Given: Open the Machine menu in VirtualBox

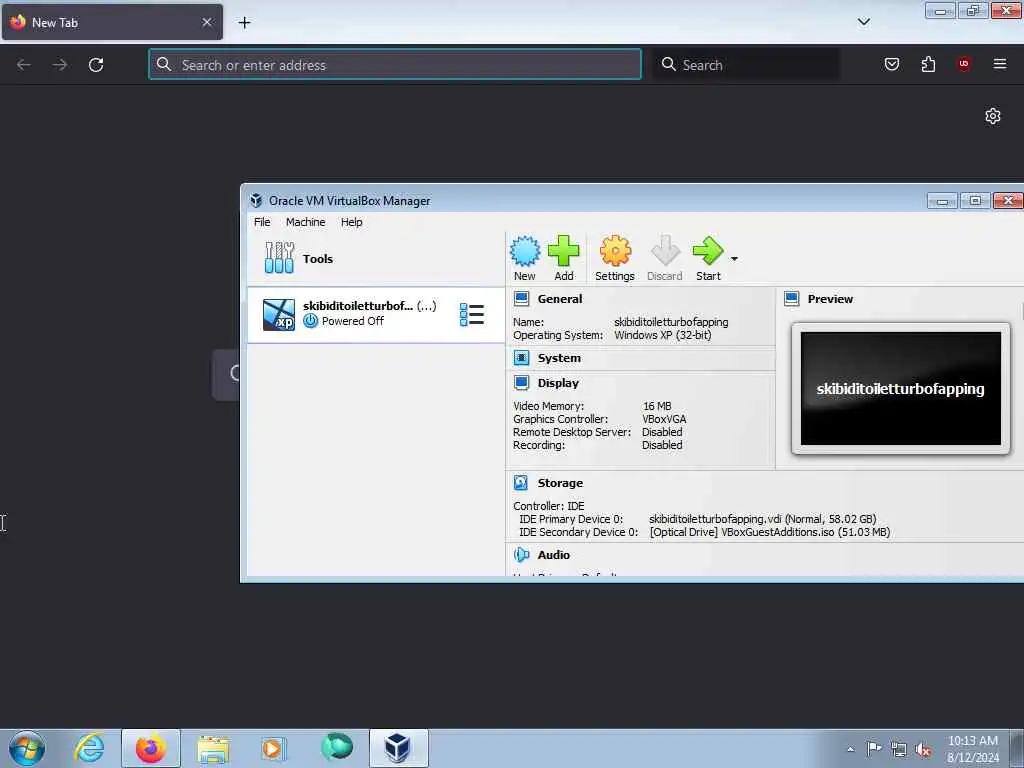Looking at the screenshot, I should click(x=305, y=222).
